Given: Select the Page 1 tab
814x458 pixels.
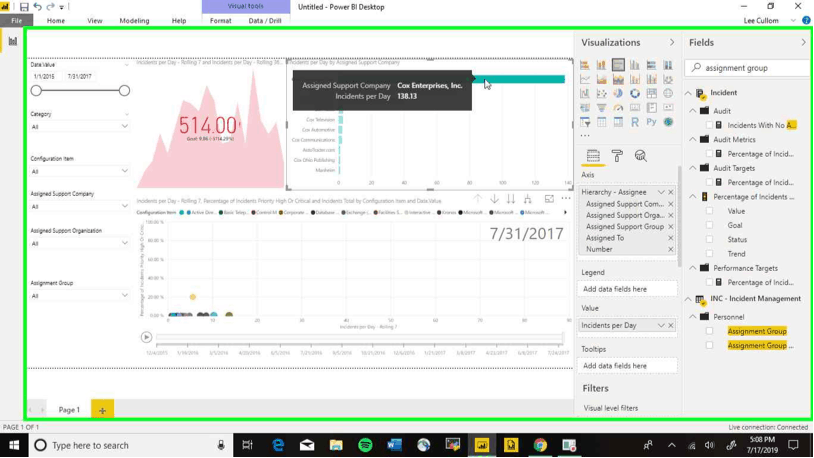Looking at the screenshot, I should pos(69,410).
